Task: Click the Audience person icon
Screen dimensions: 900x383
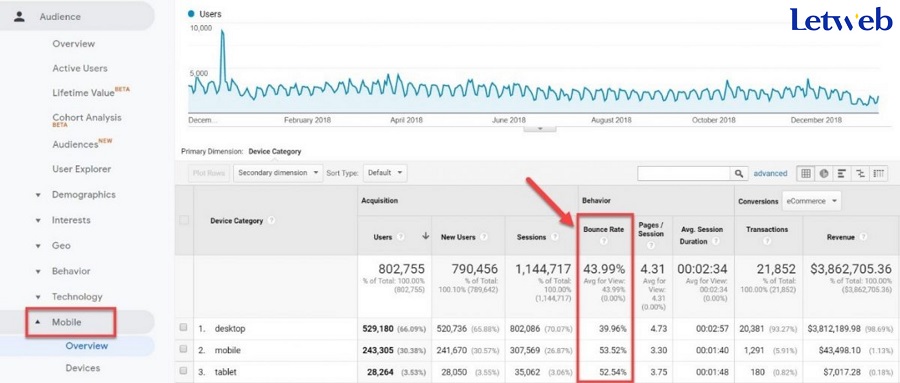Action: pos(20,16)
